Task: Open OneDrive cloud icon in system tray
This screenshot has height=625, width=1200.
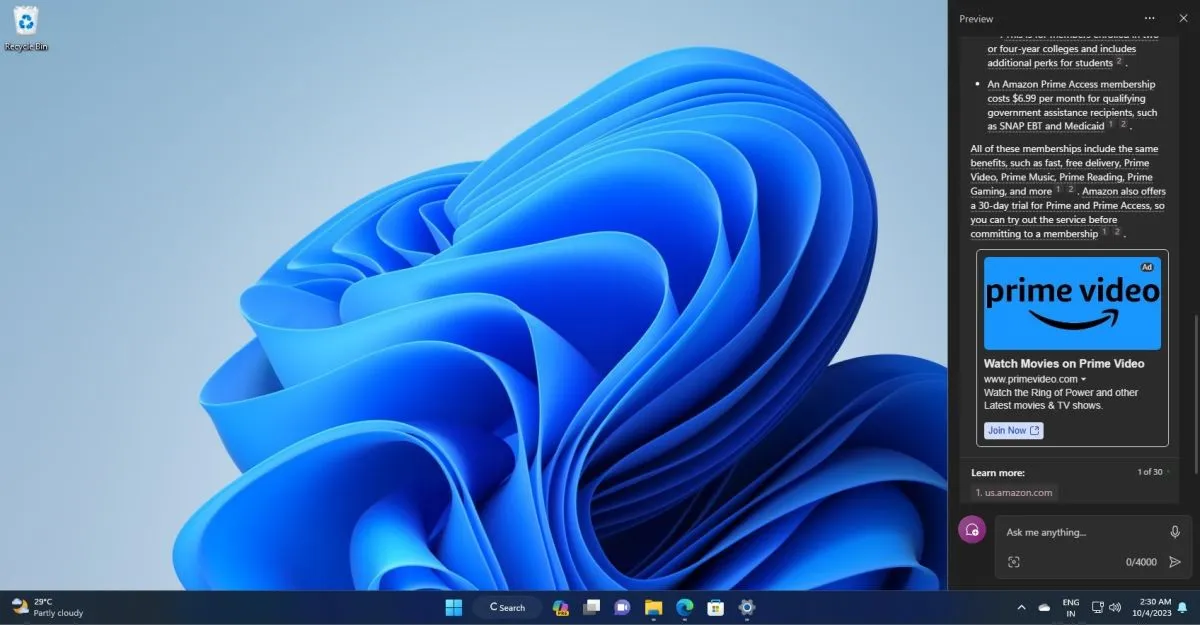Action: [1043, 607]
